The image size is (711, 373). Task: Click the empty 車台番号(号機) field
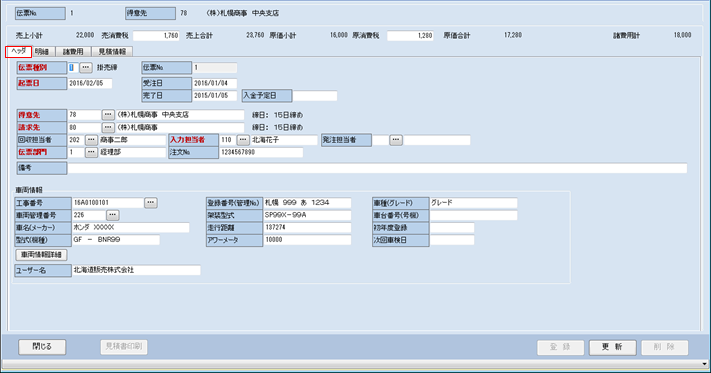(x=473, y=215)
